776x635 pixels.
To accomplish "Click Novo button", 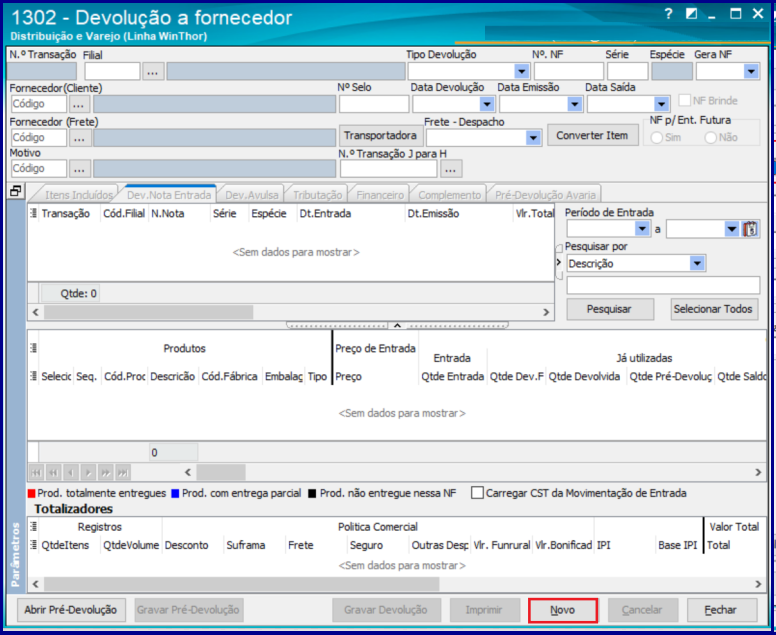I will point(563,610).
